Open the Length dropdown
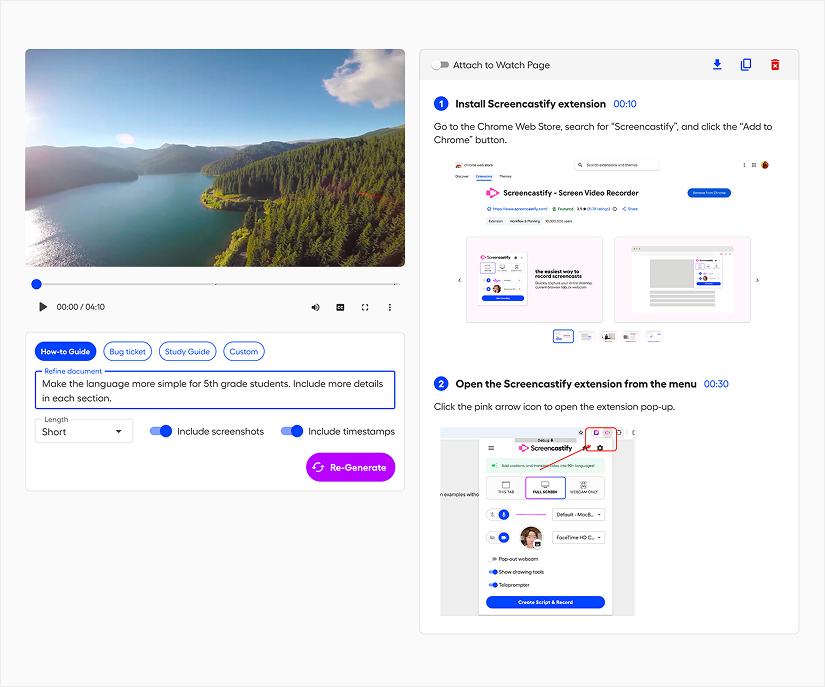 click(x=84, y=431)
